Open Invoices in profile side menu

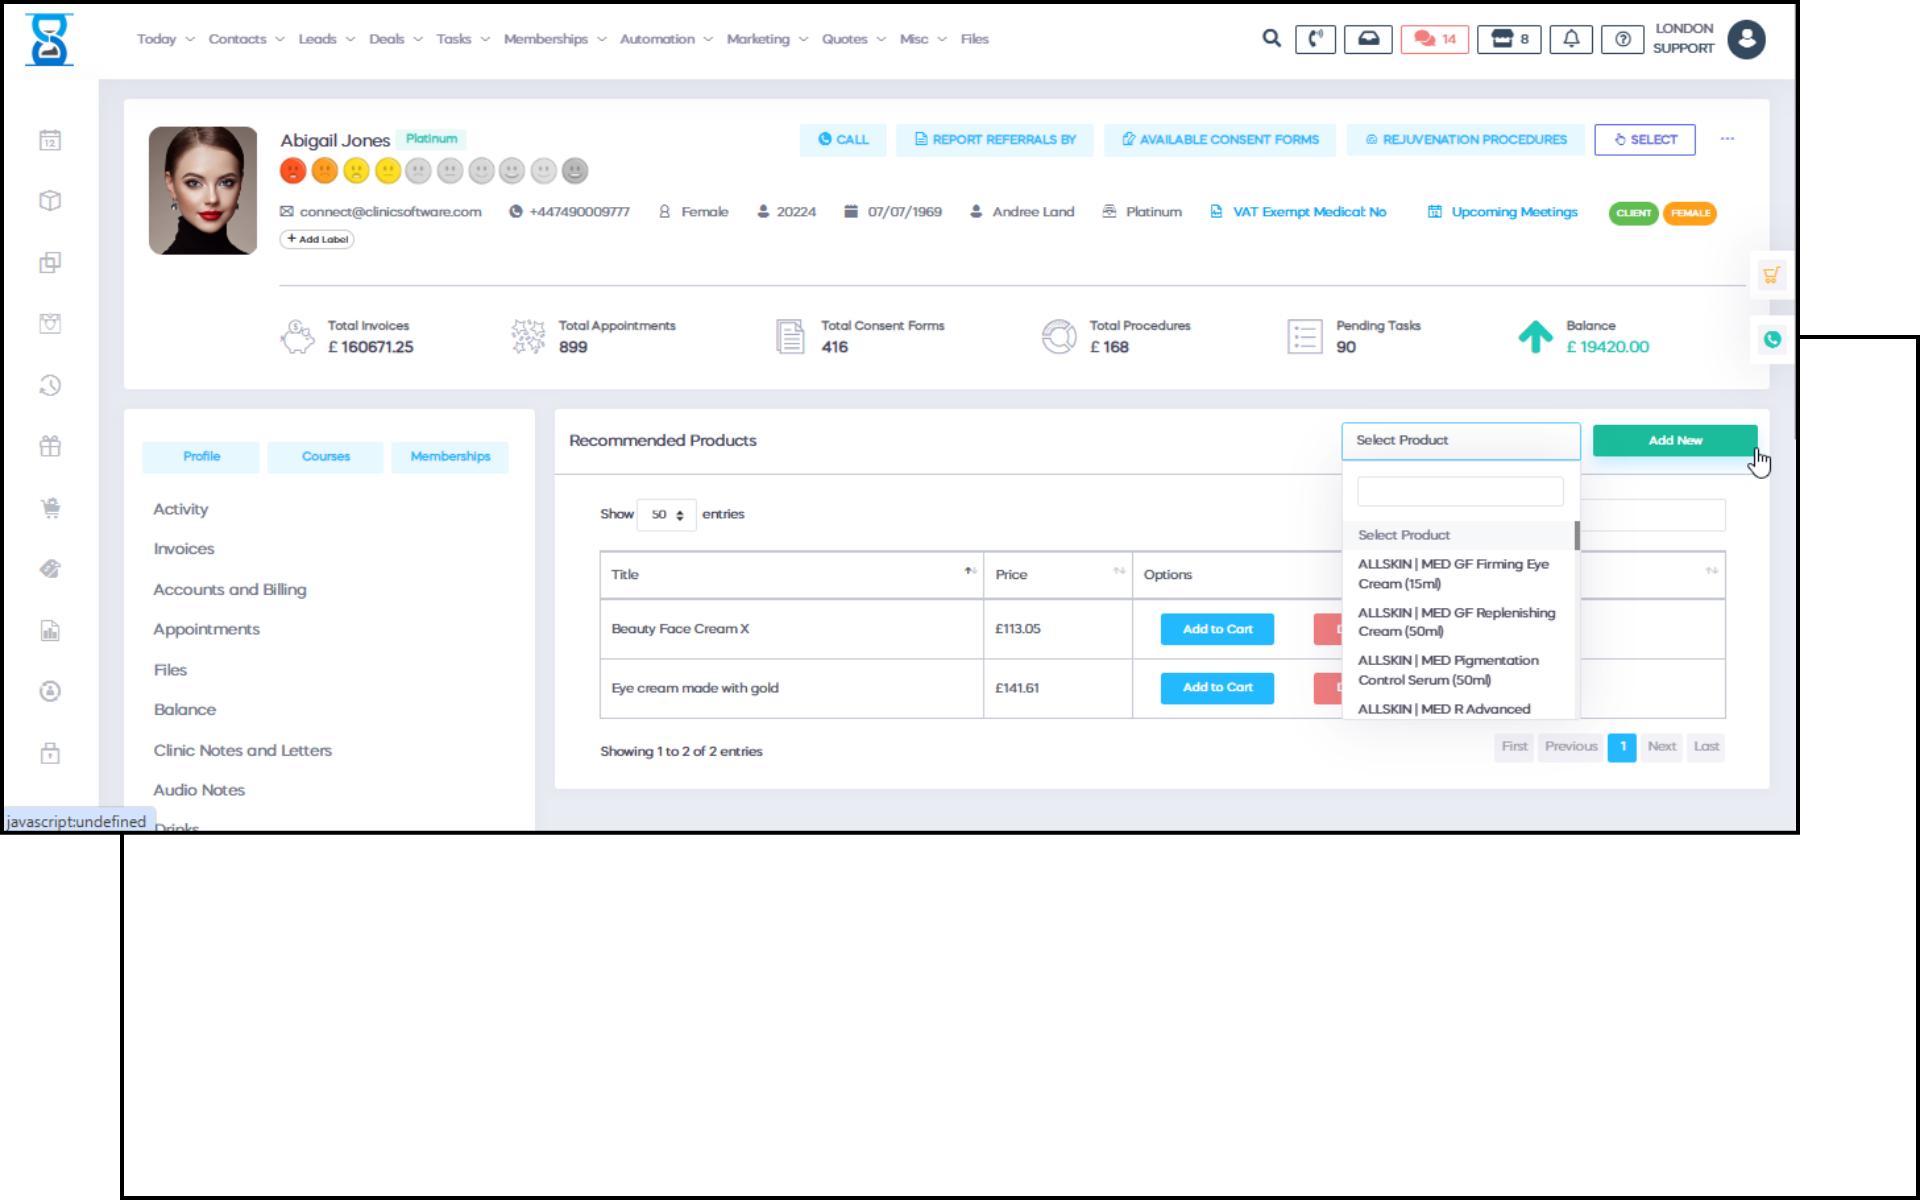184,549
